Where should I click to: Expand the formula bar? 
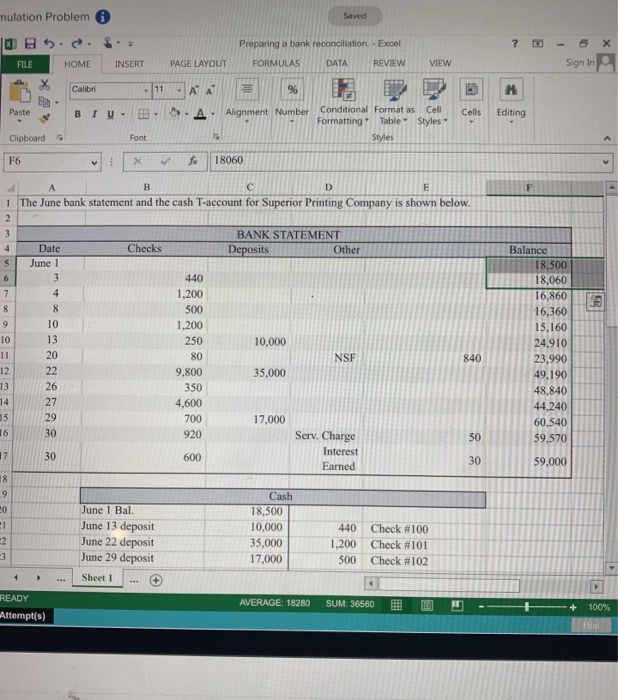pos(605,162)
